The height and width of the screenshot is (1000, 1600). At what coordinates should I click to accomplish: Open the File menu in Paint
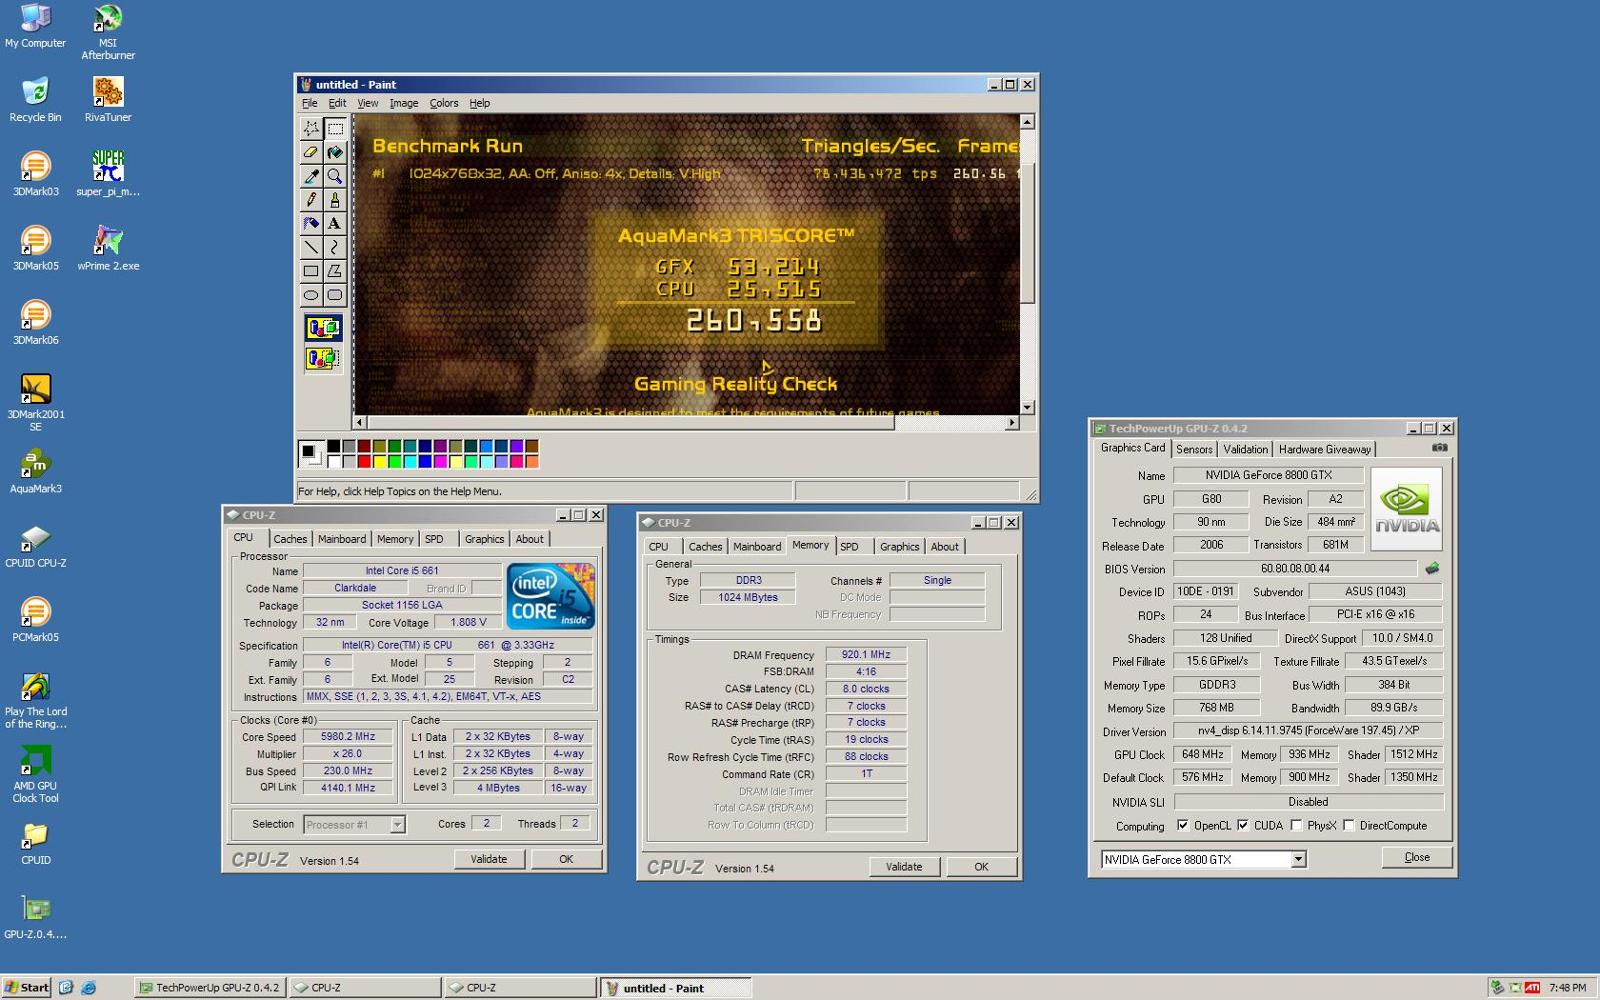(310, 103)
